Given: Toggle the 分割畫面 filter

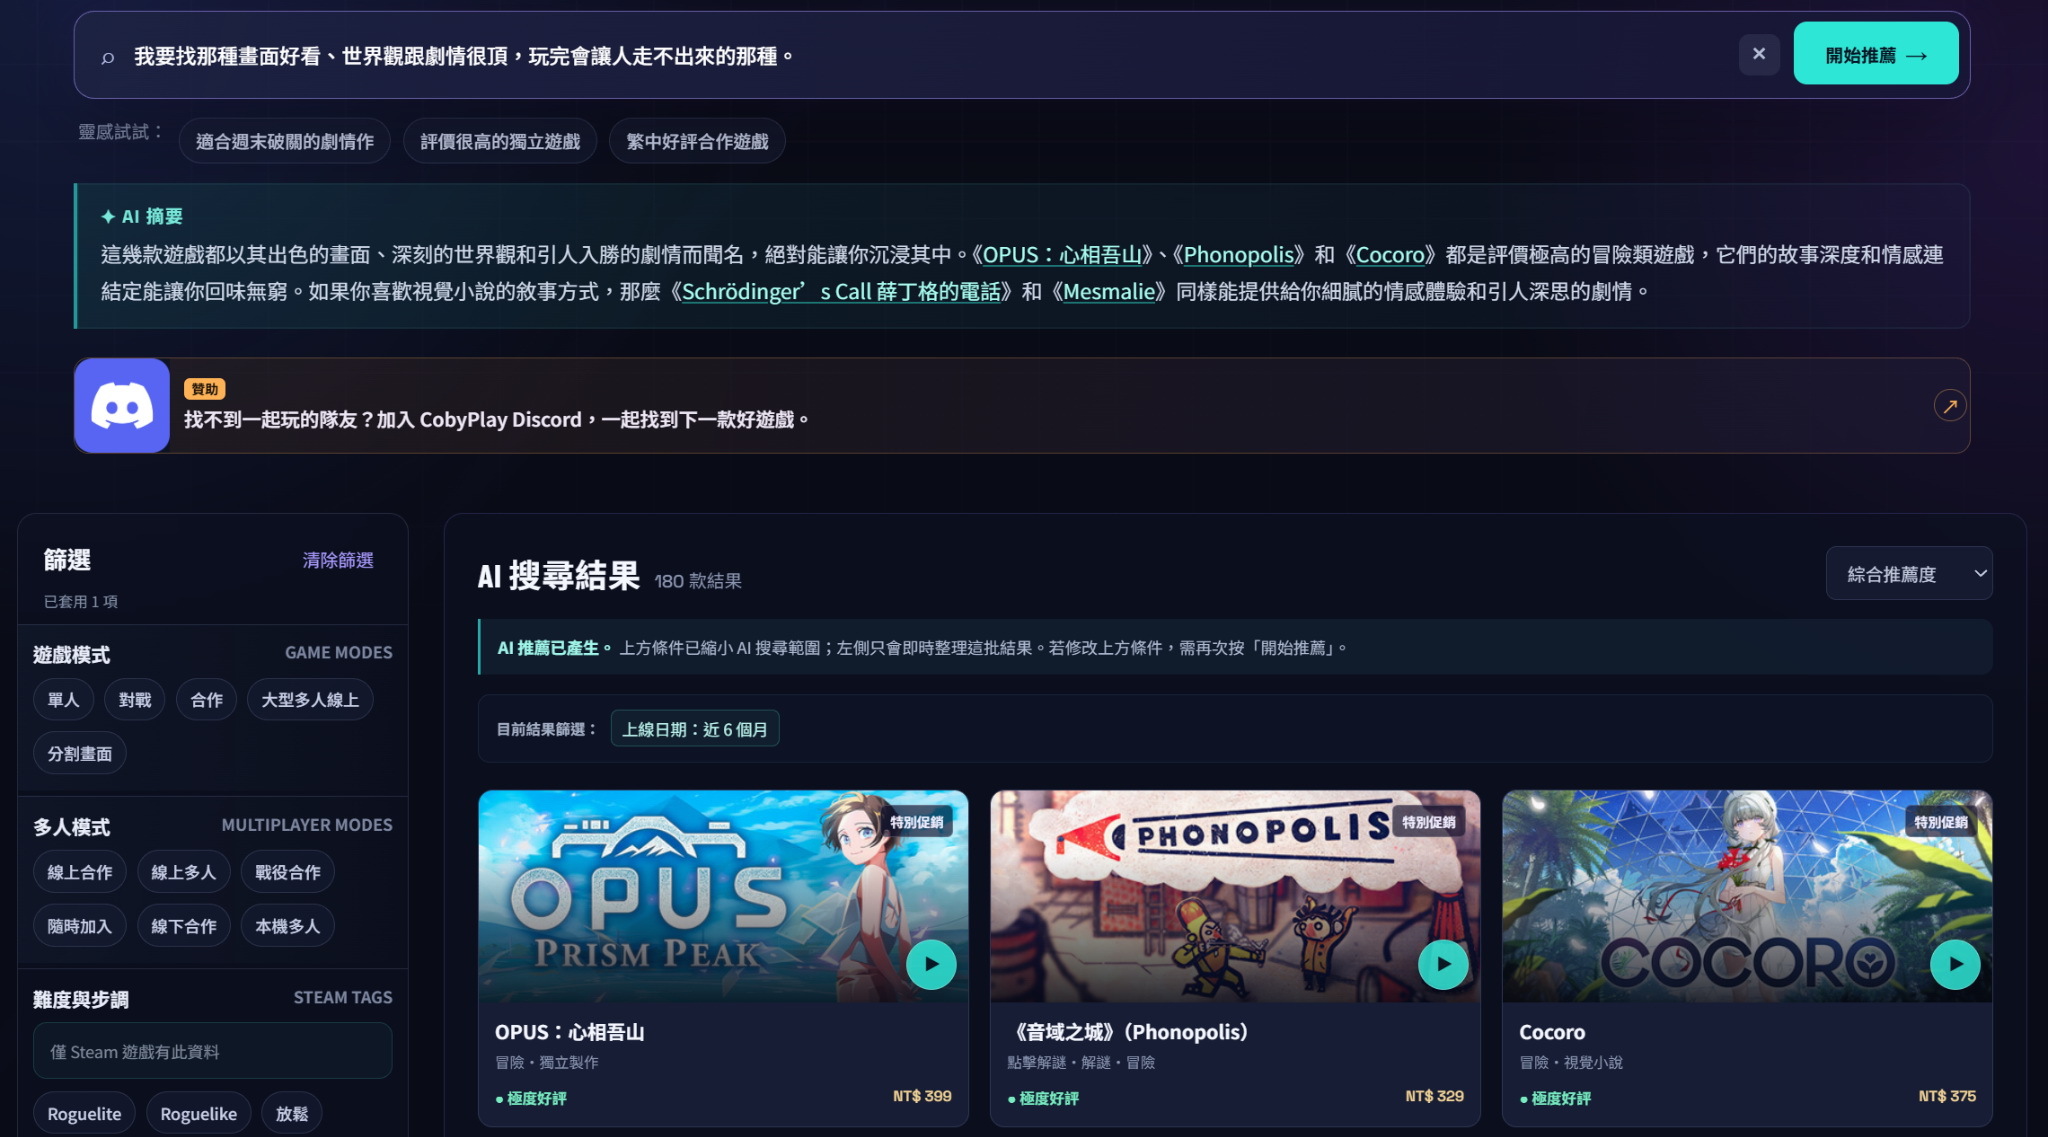Looking at the screenshot, I should (x=80, y=754).
